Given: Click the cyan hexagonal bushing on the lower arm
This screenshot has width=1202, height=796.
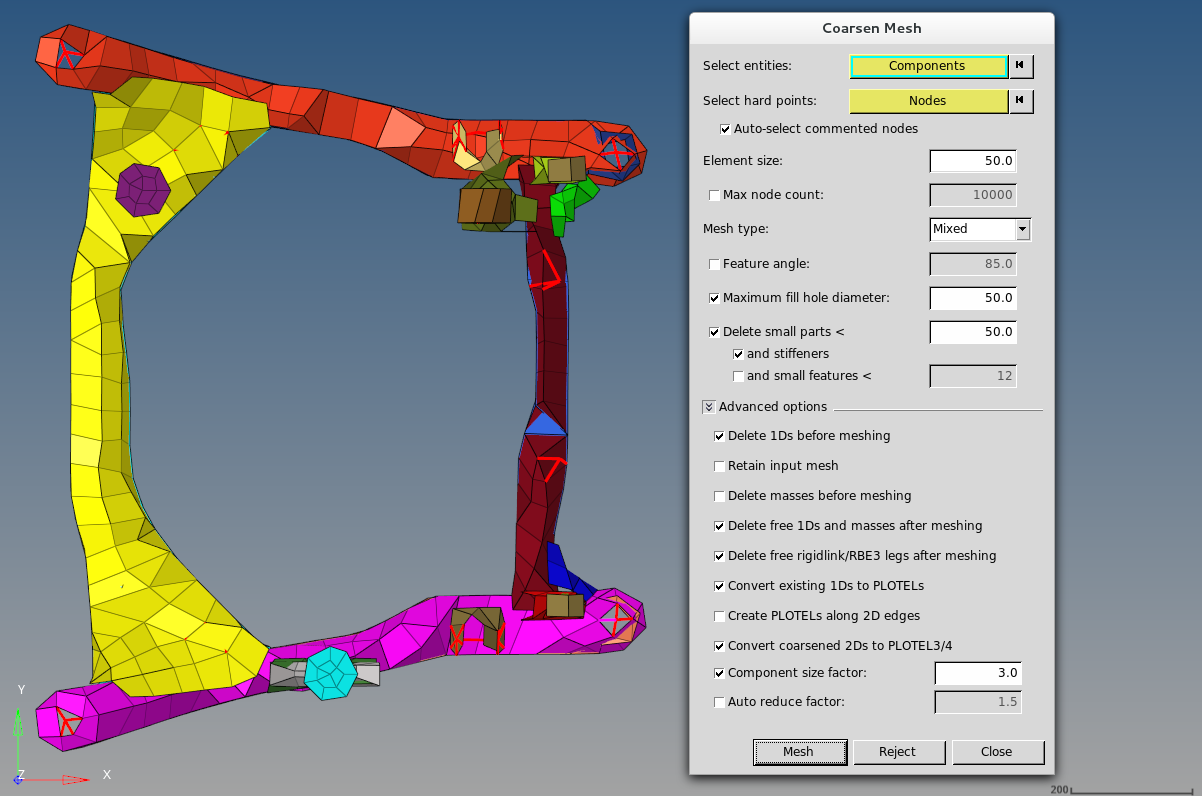Looking at the screenshot, I should [330, 672].
